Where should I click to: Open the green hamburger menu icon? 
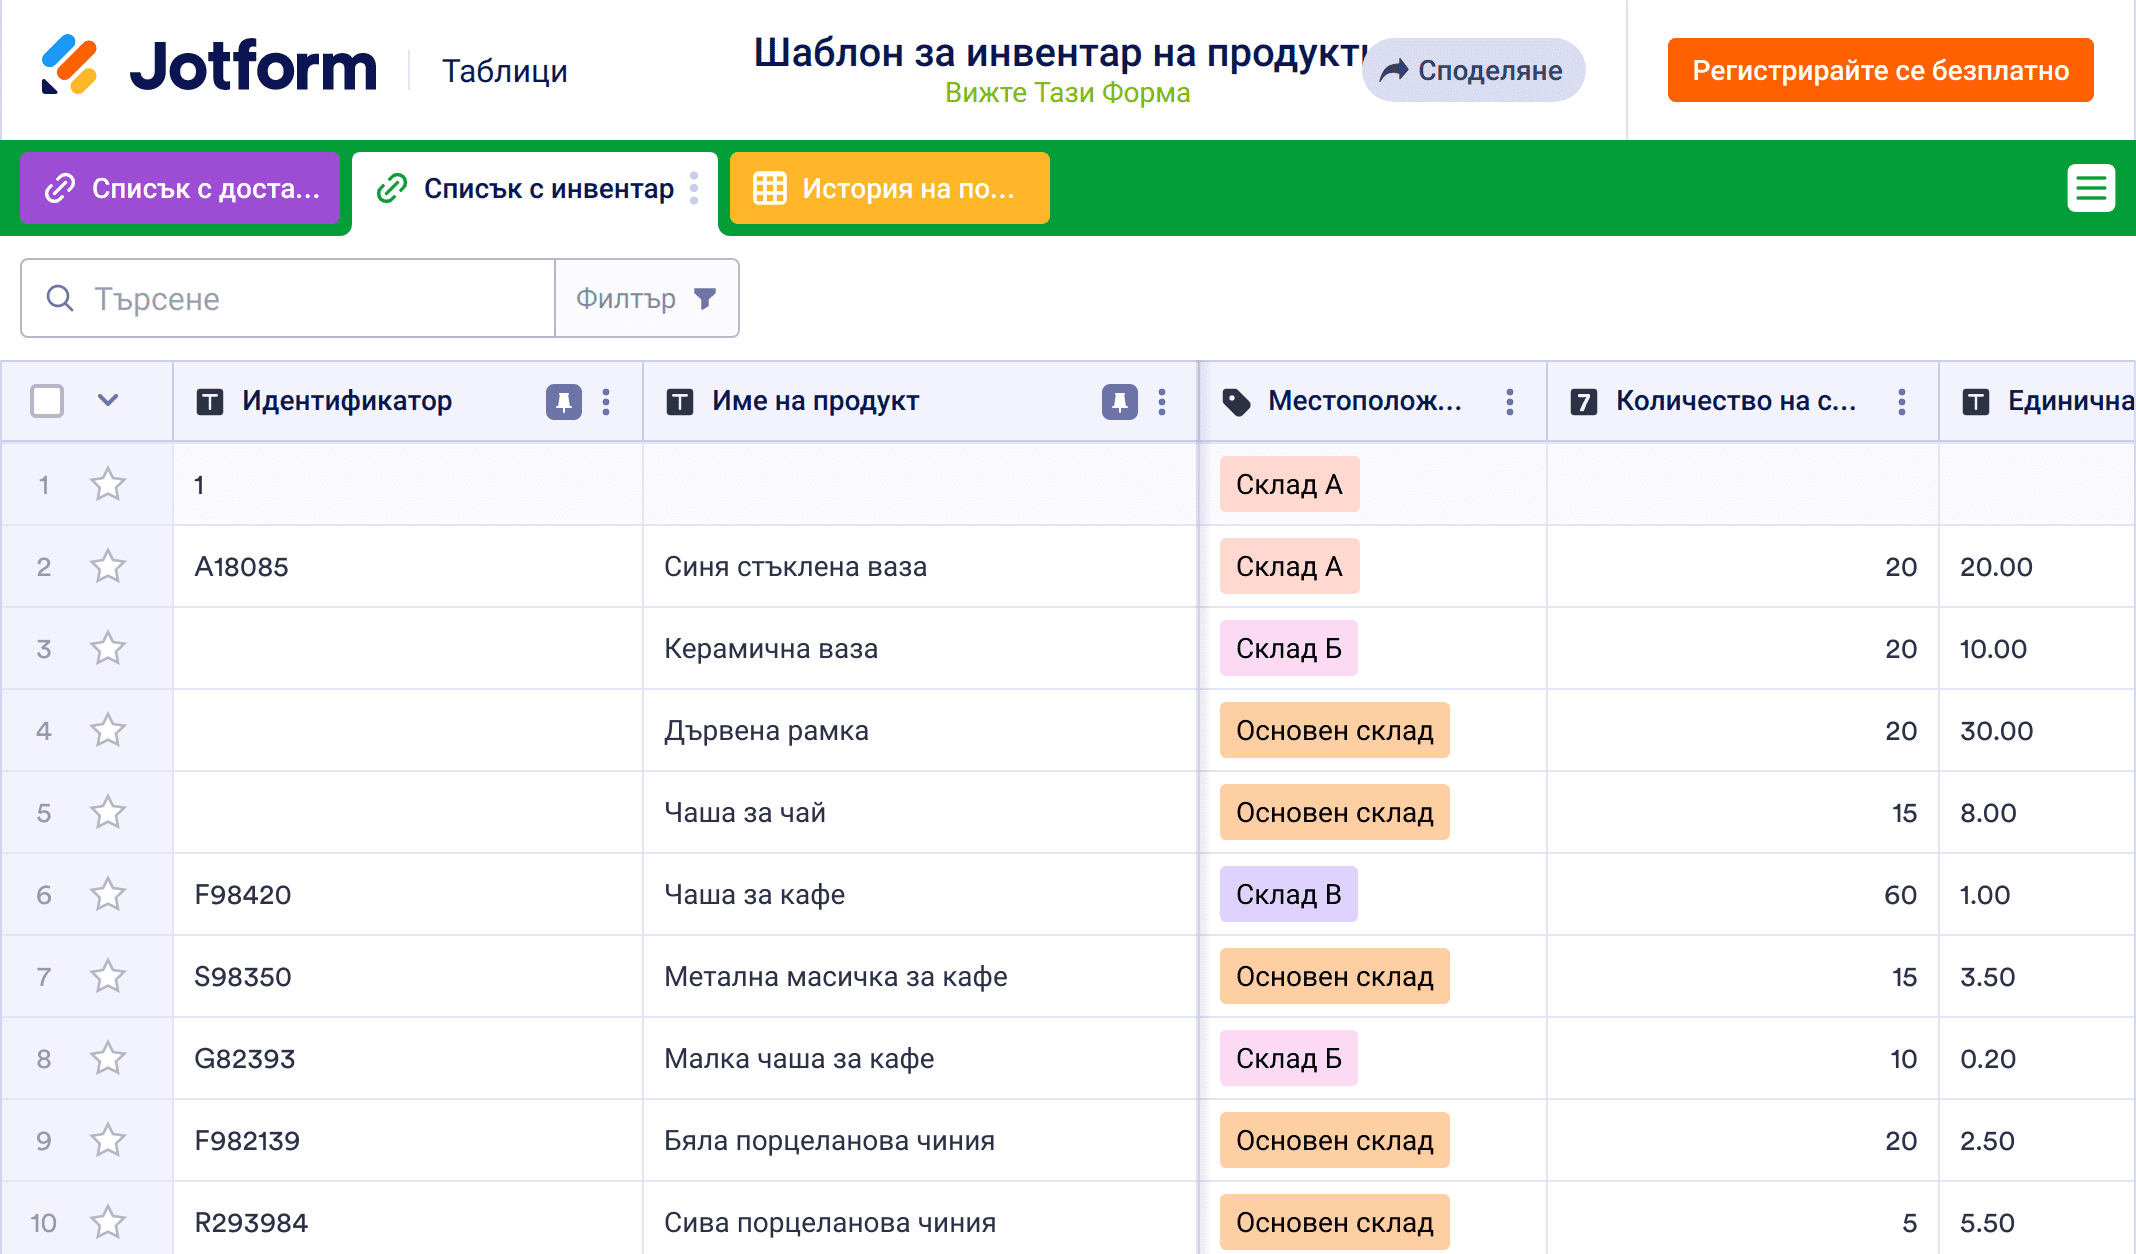pyautogui.click(x=2090, y=188)
